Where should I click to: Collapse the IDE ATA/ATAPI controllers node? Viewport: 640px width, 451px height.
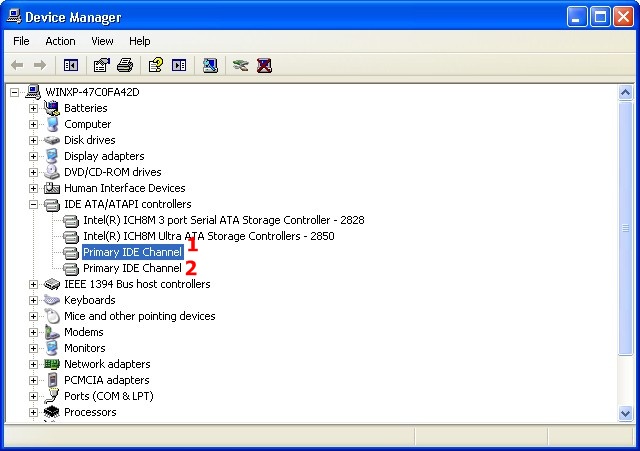point(33,204)
